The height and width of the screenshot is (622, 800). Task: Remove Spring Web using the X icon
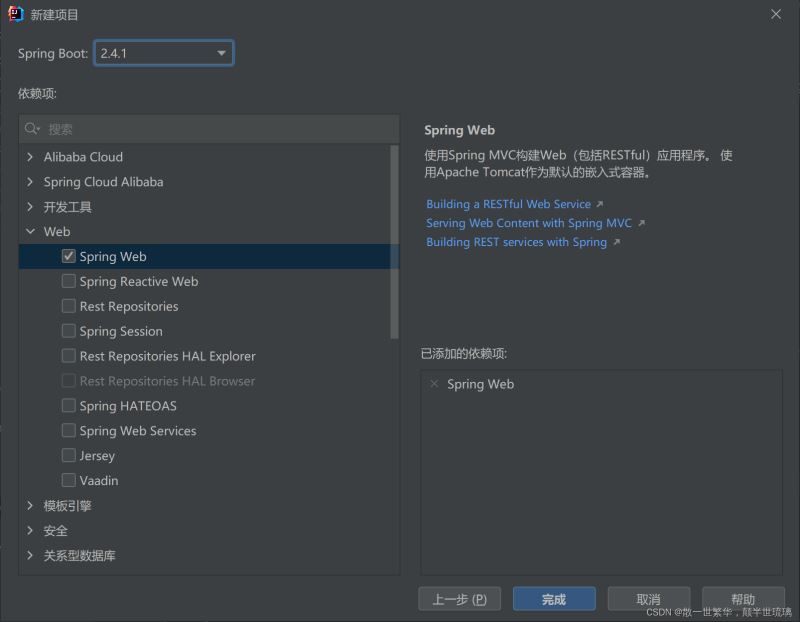433,384
